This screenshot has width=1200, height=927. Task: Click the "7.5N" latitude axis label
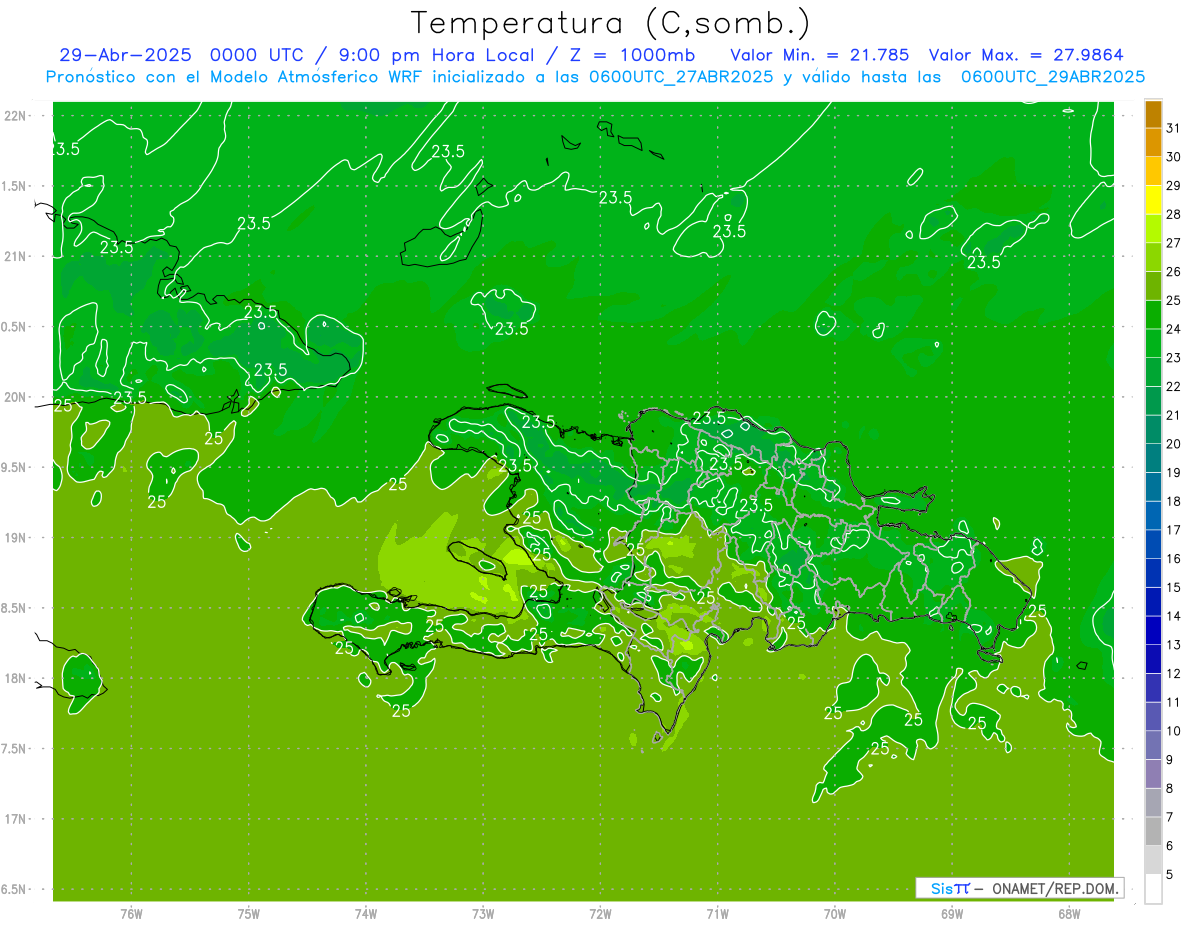click(15, 749)
